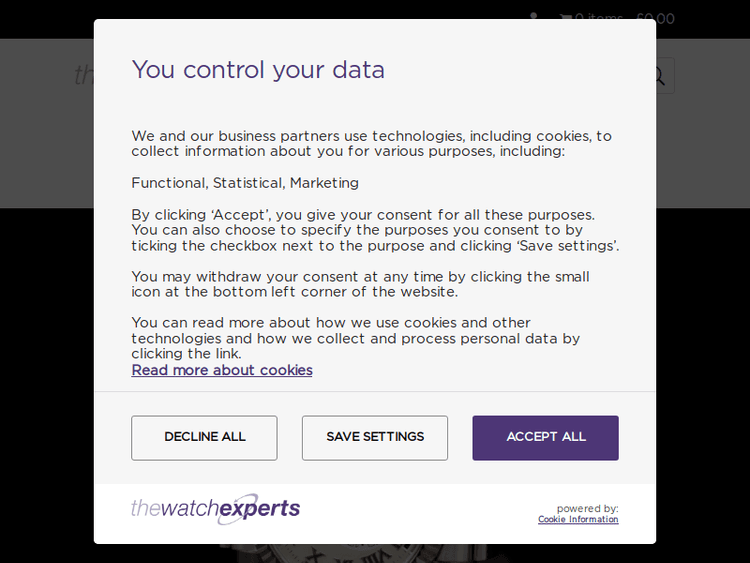Decline all cookies
Viewport: 750px width, 563px height.
[204, 437]
